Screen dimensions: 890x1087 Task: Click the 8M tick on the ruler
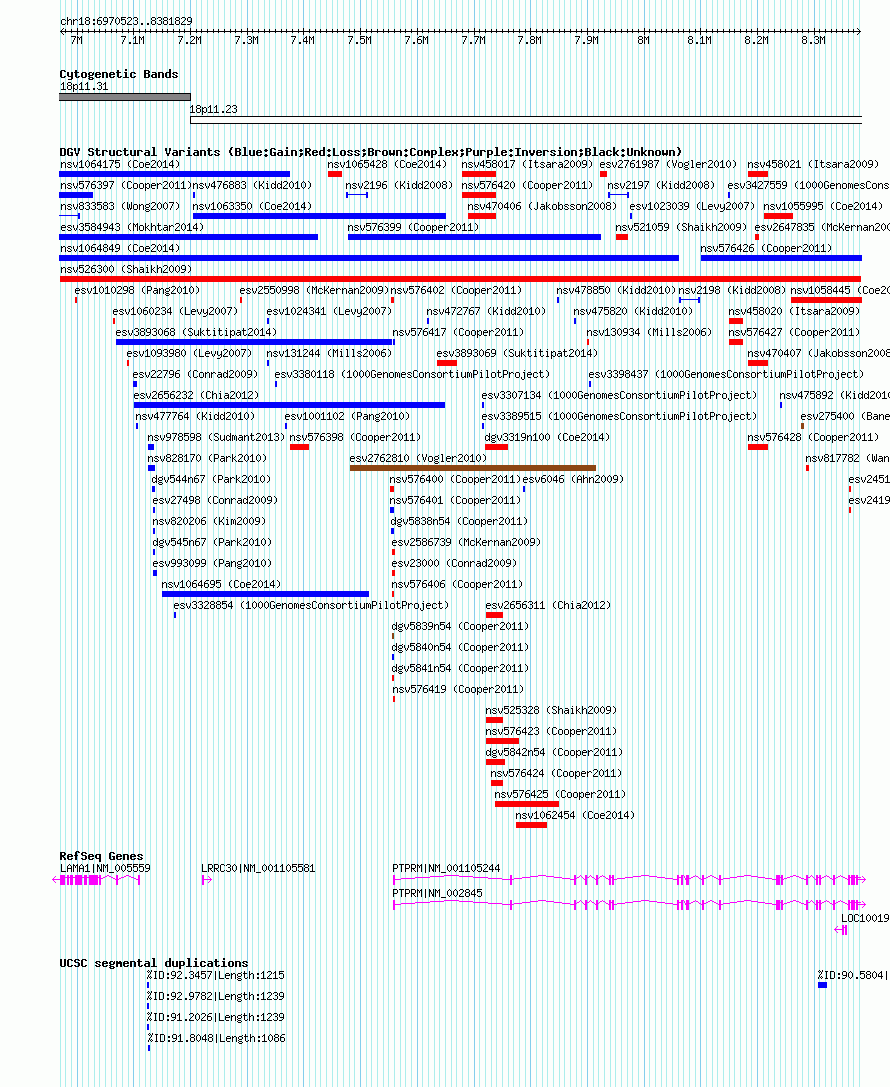(x=643, y=40)
